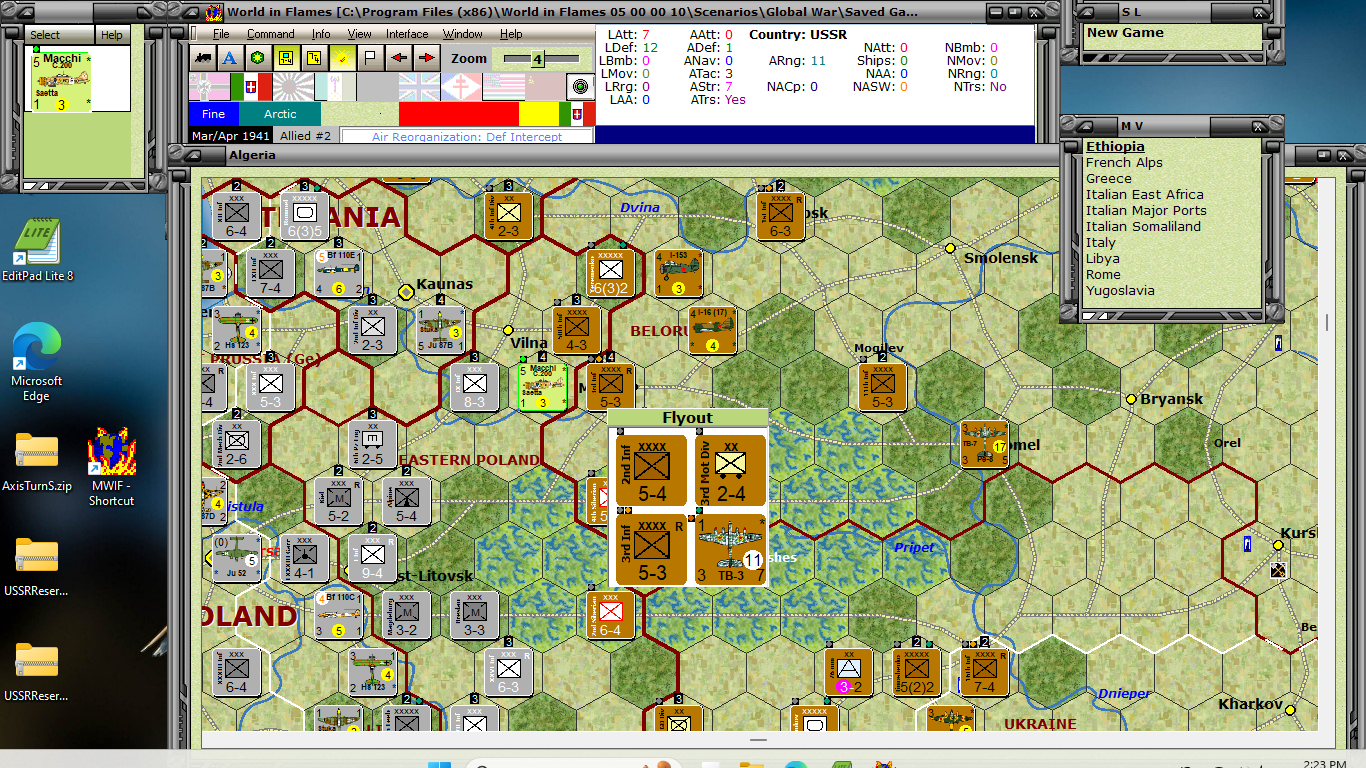
Task: Open the AxisTurnS.zip desktop file
Action: click(37, 461)
